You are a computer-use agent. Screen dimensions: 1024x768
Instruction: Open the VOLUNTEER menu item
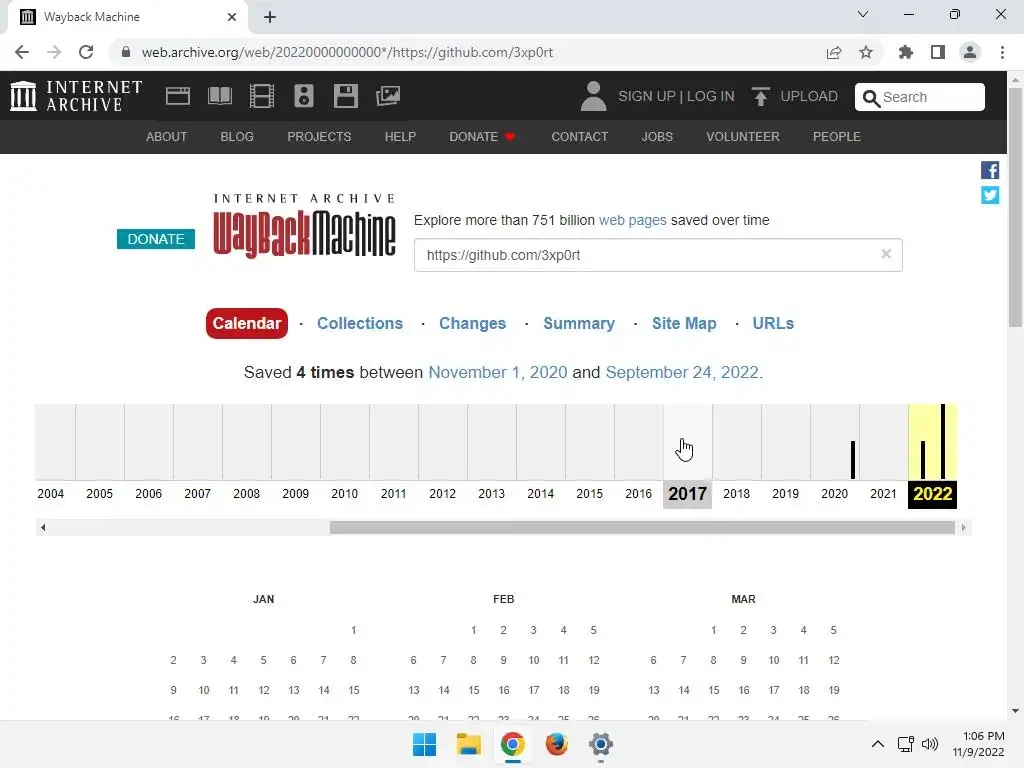[x=743, y=136]
